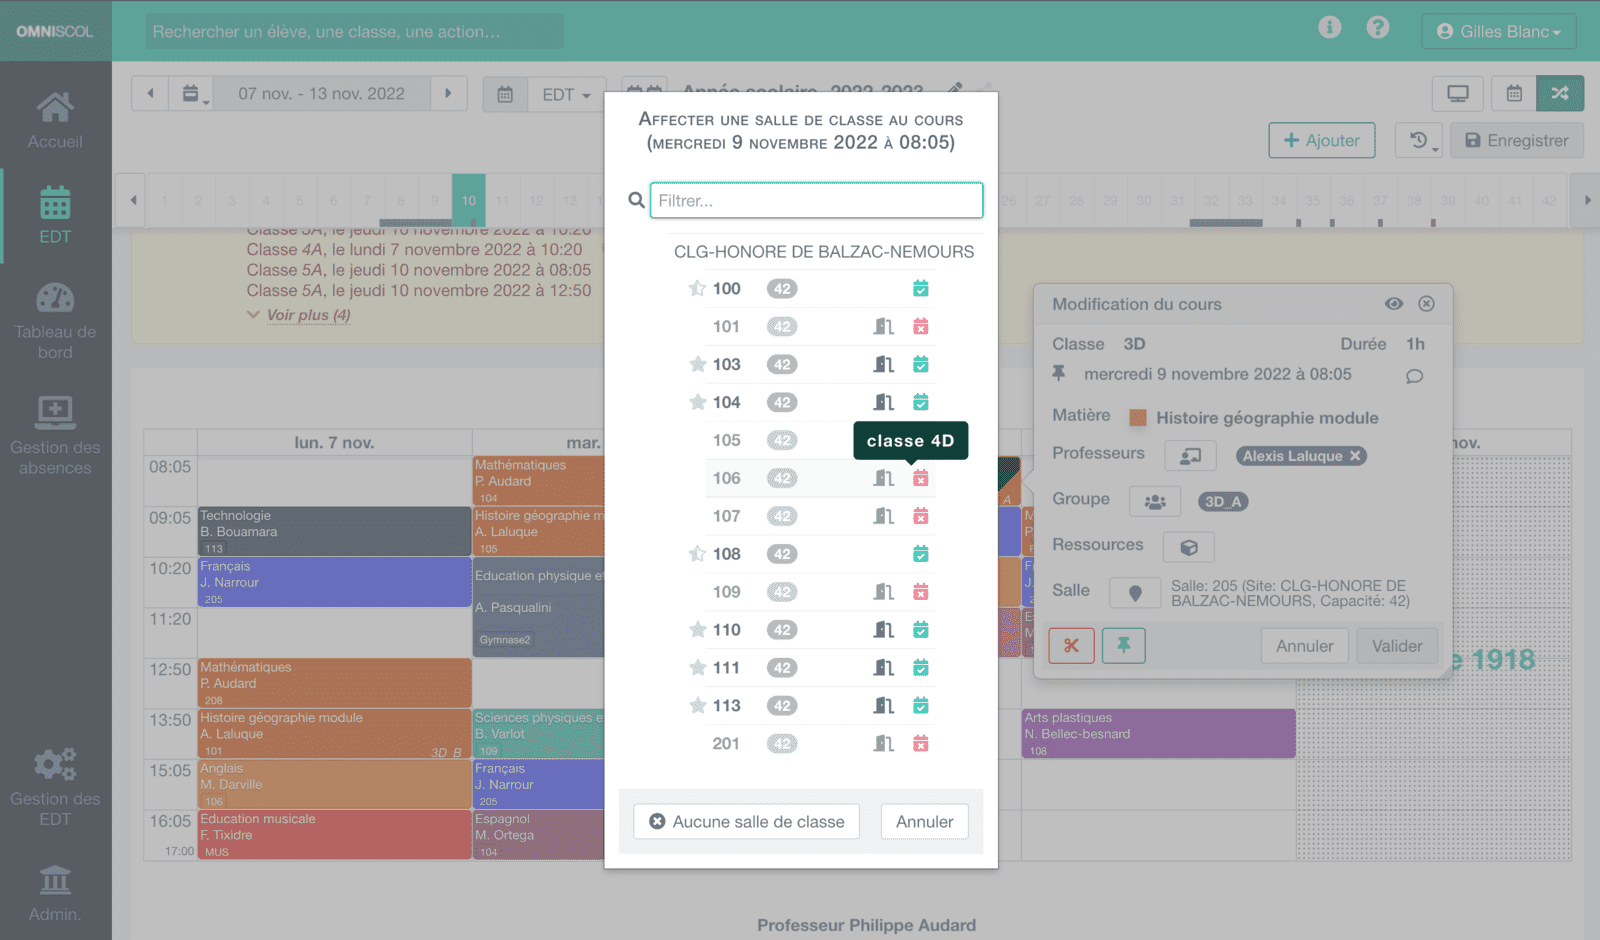Click the green pin button in course panel
This screenshot has width=1600, height=940.
coord(1124,646)
